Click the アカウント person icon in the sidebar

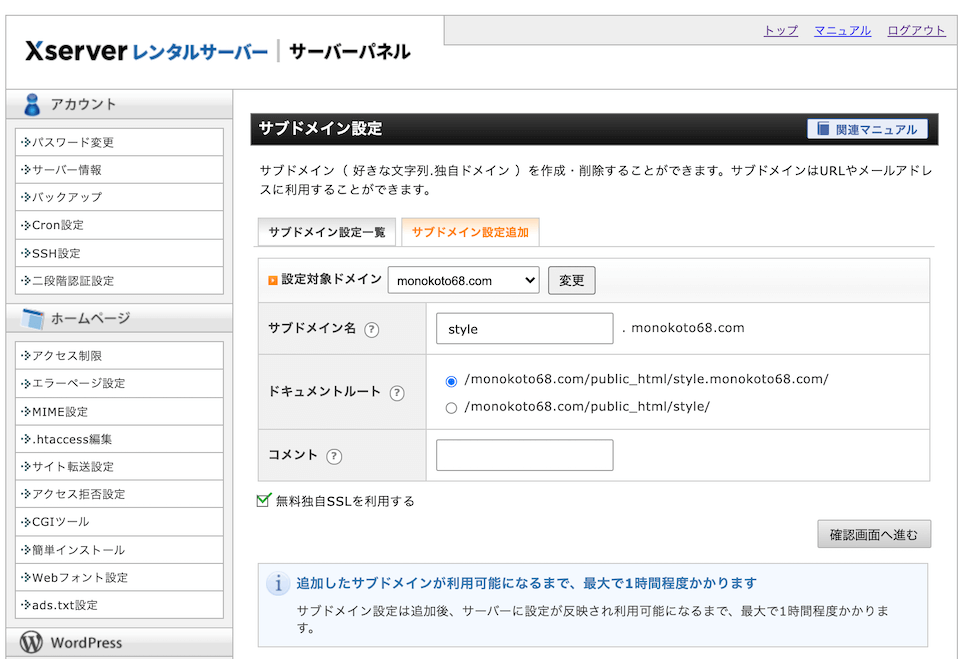click(34, 104)
